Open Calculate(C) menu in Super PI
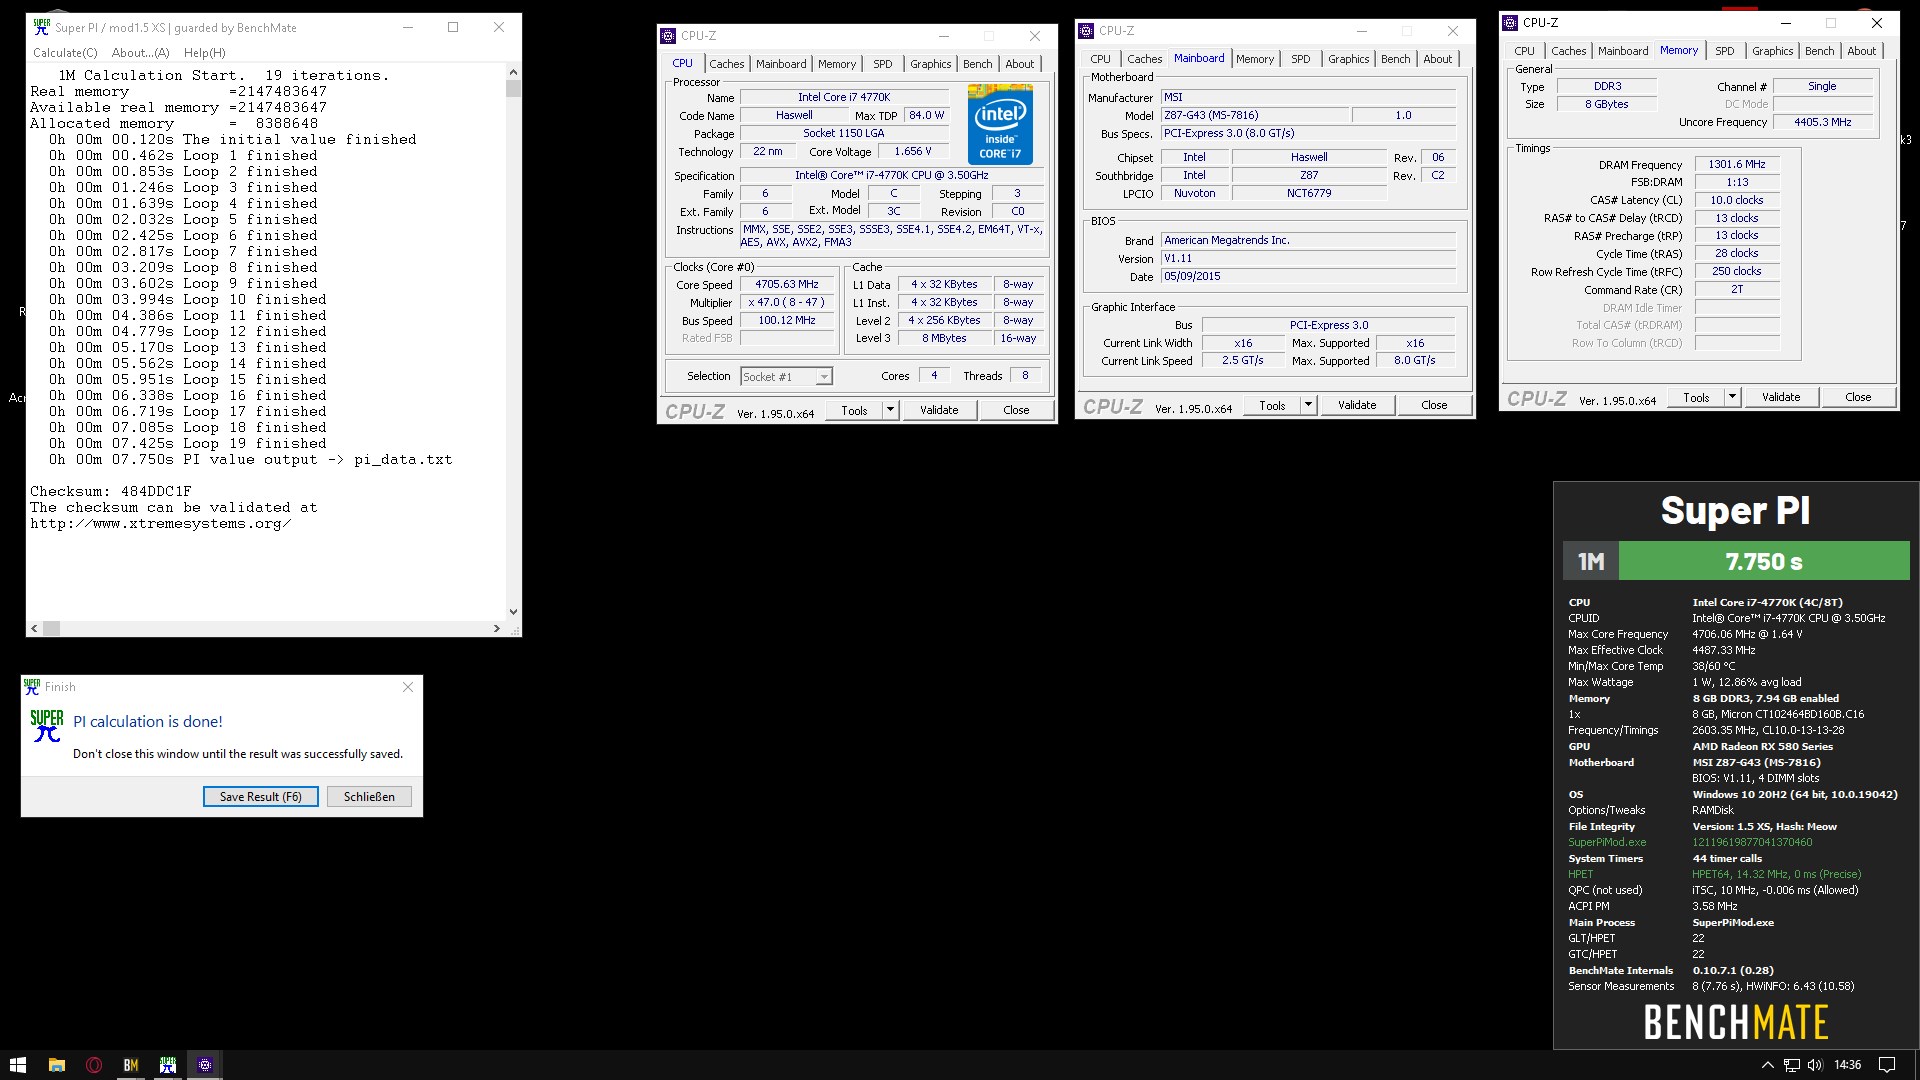This screenshot has height=1080, width=1920. coord(65,53)
